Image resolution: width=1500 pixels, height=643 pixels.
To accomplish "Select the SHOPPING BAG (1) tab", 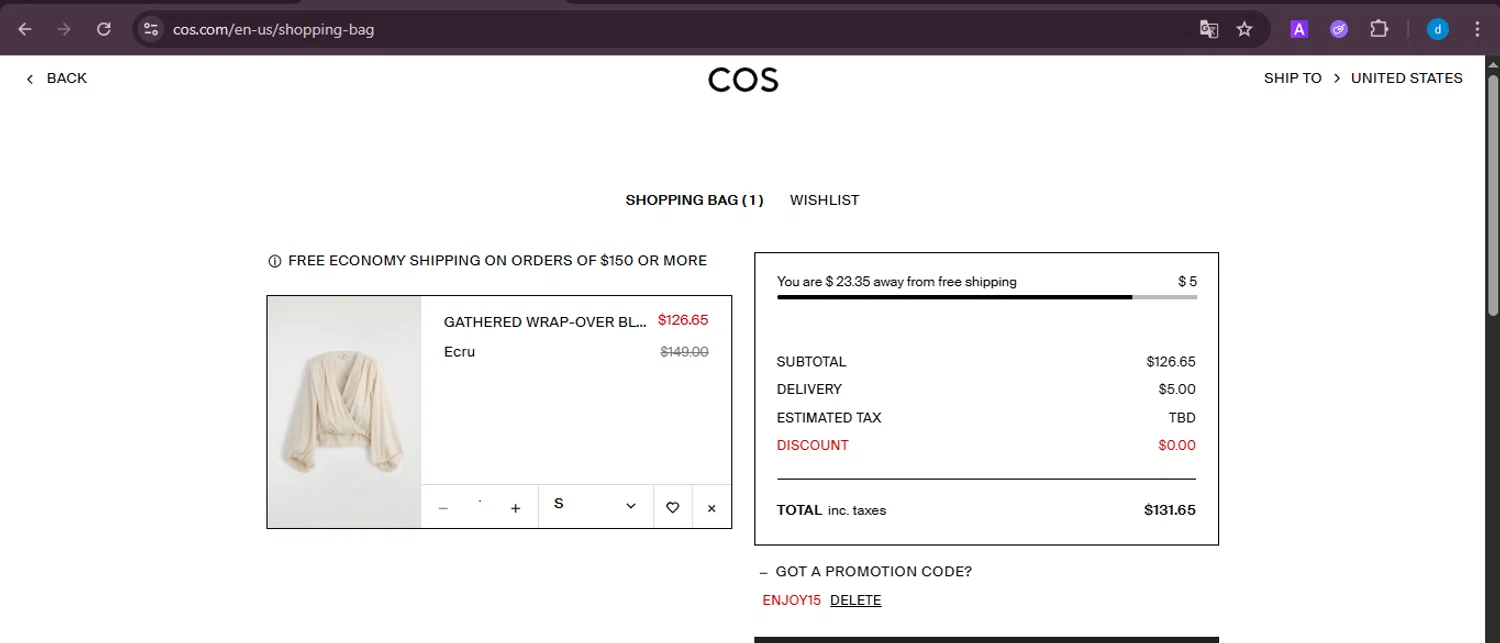I will tap(694, 200).
